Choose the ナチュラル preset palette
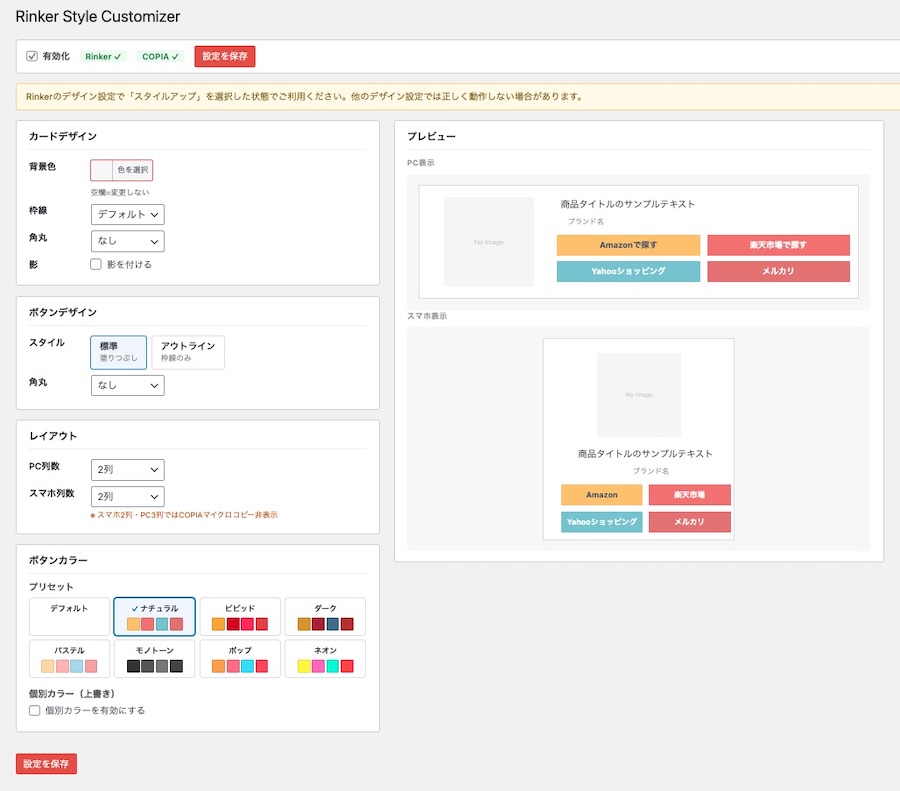Screen dimensions: 900x791 [x=155, y=616]
